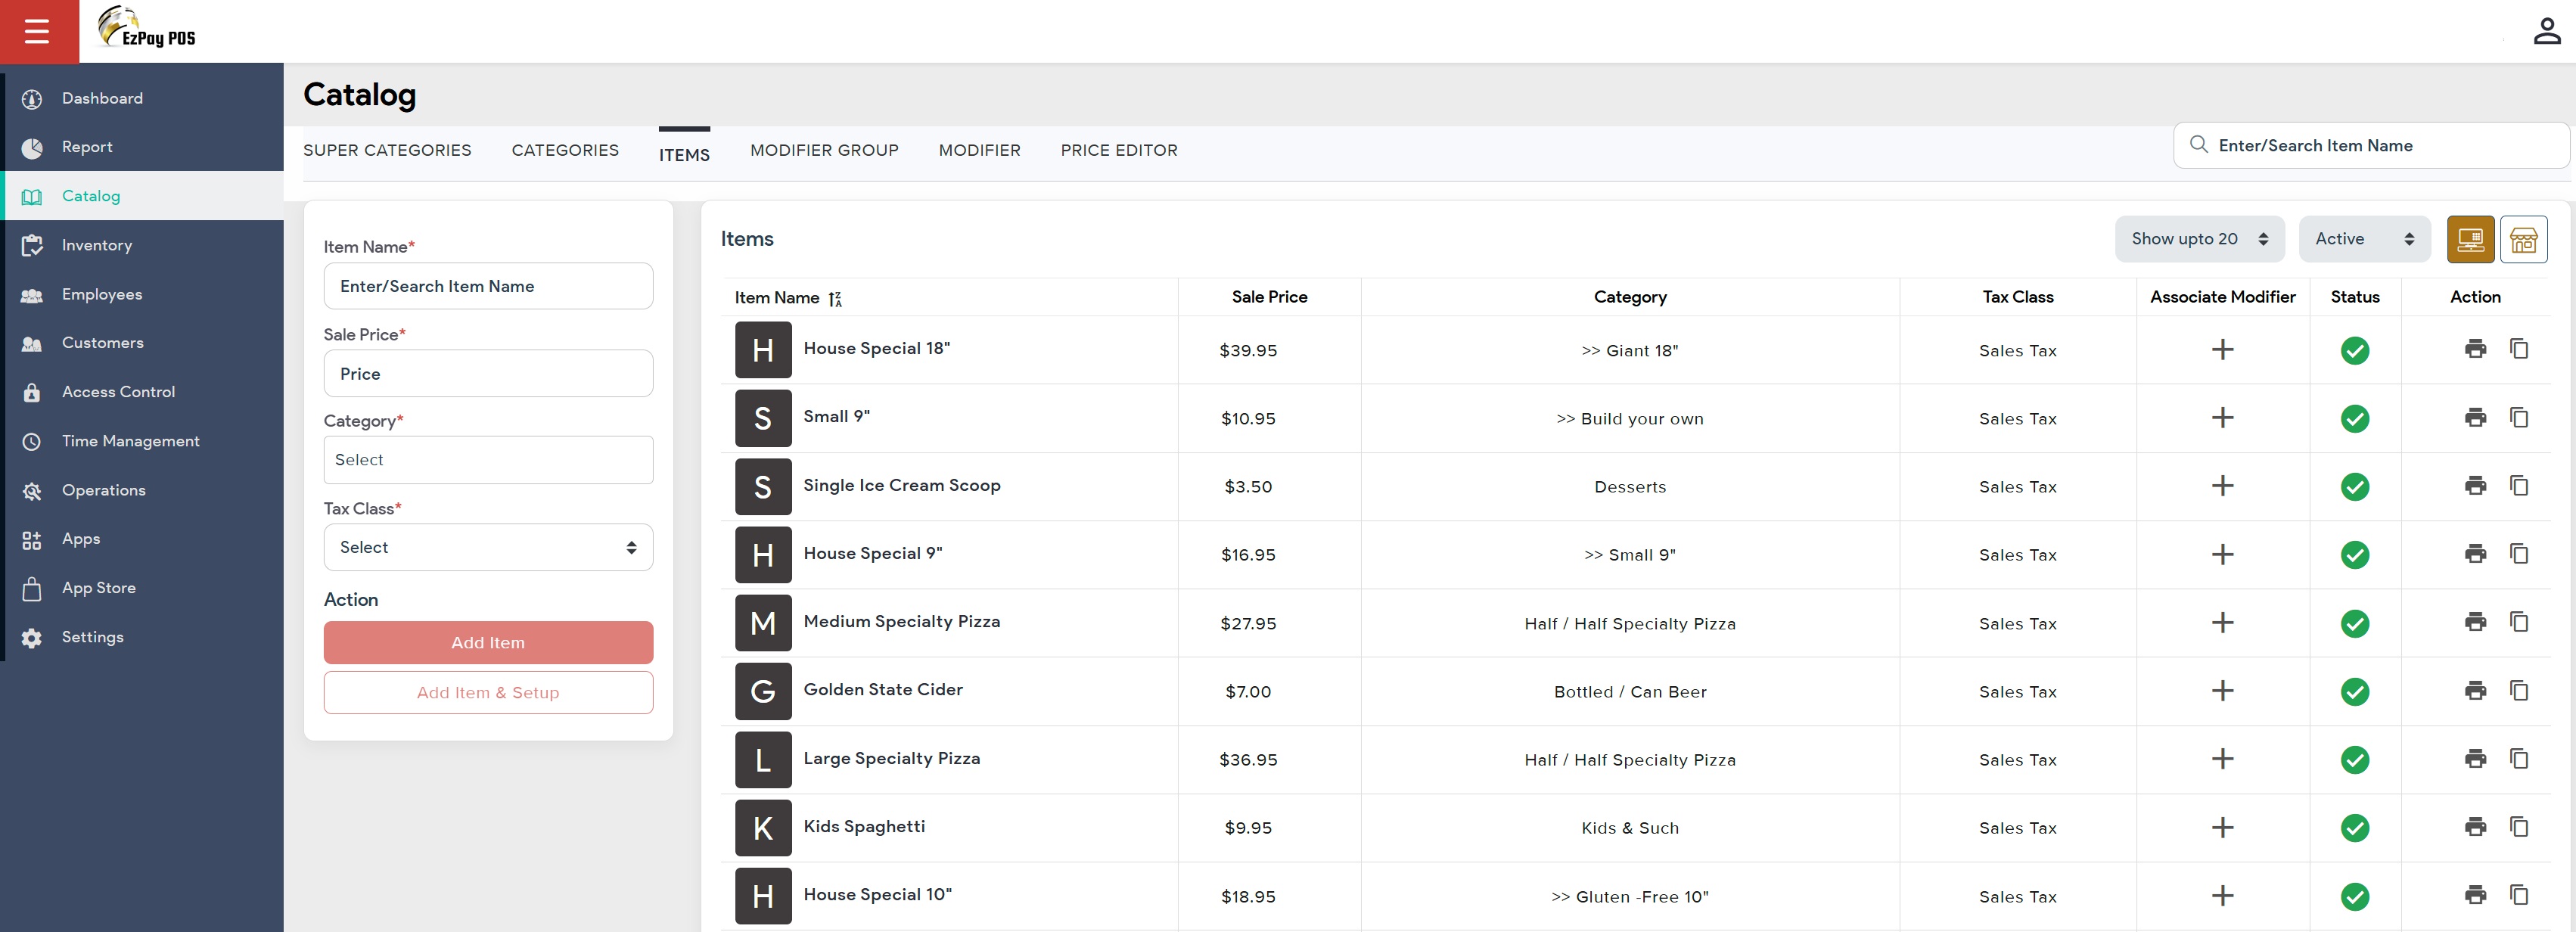Viewport: 2576px width, 932px height.
Task: Print barcode for House Special 18"
Action: [x=2477, y=349]
